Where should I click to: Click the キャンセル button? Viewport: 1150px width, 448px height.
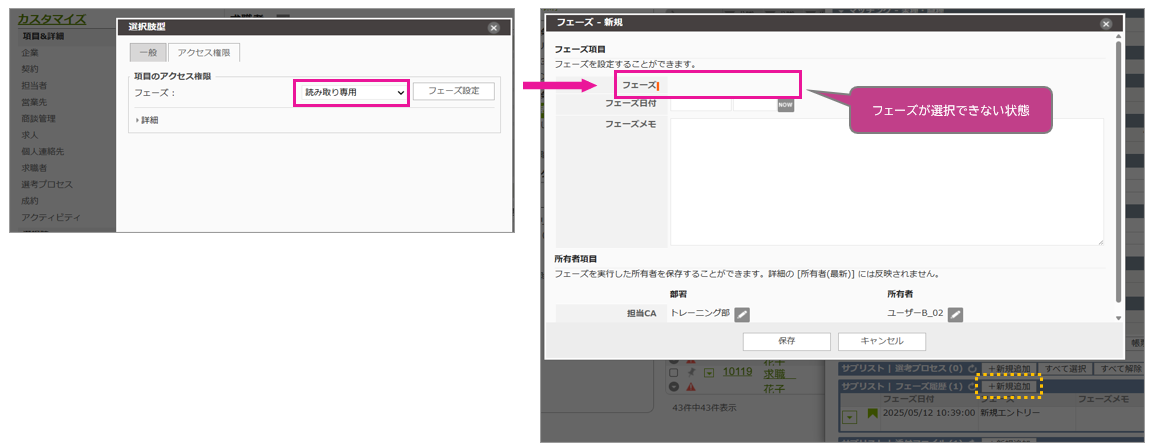(x=882, y=342)
